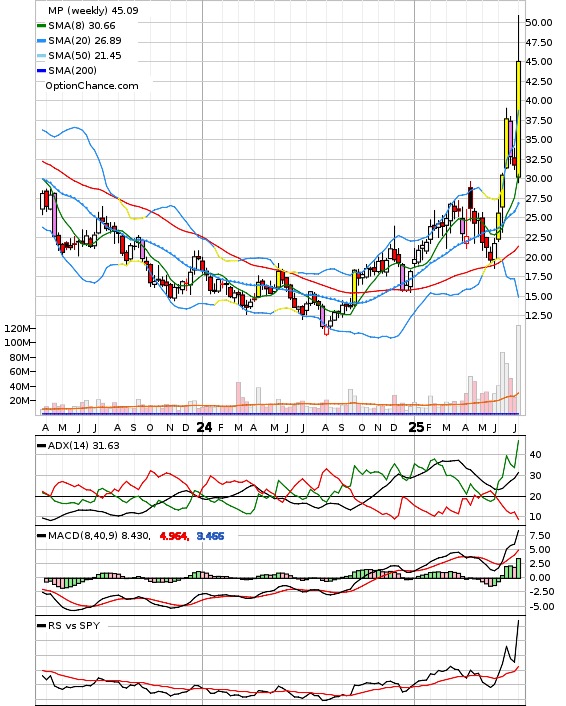Click the light-blue SMA(50) legend swatch
Viewport: 566px width, 706px height.
coord(41,56)
